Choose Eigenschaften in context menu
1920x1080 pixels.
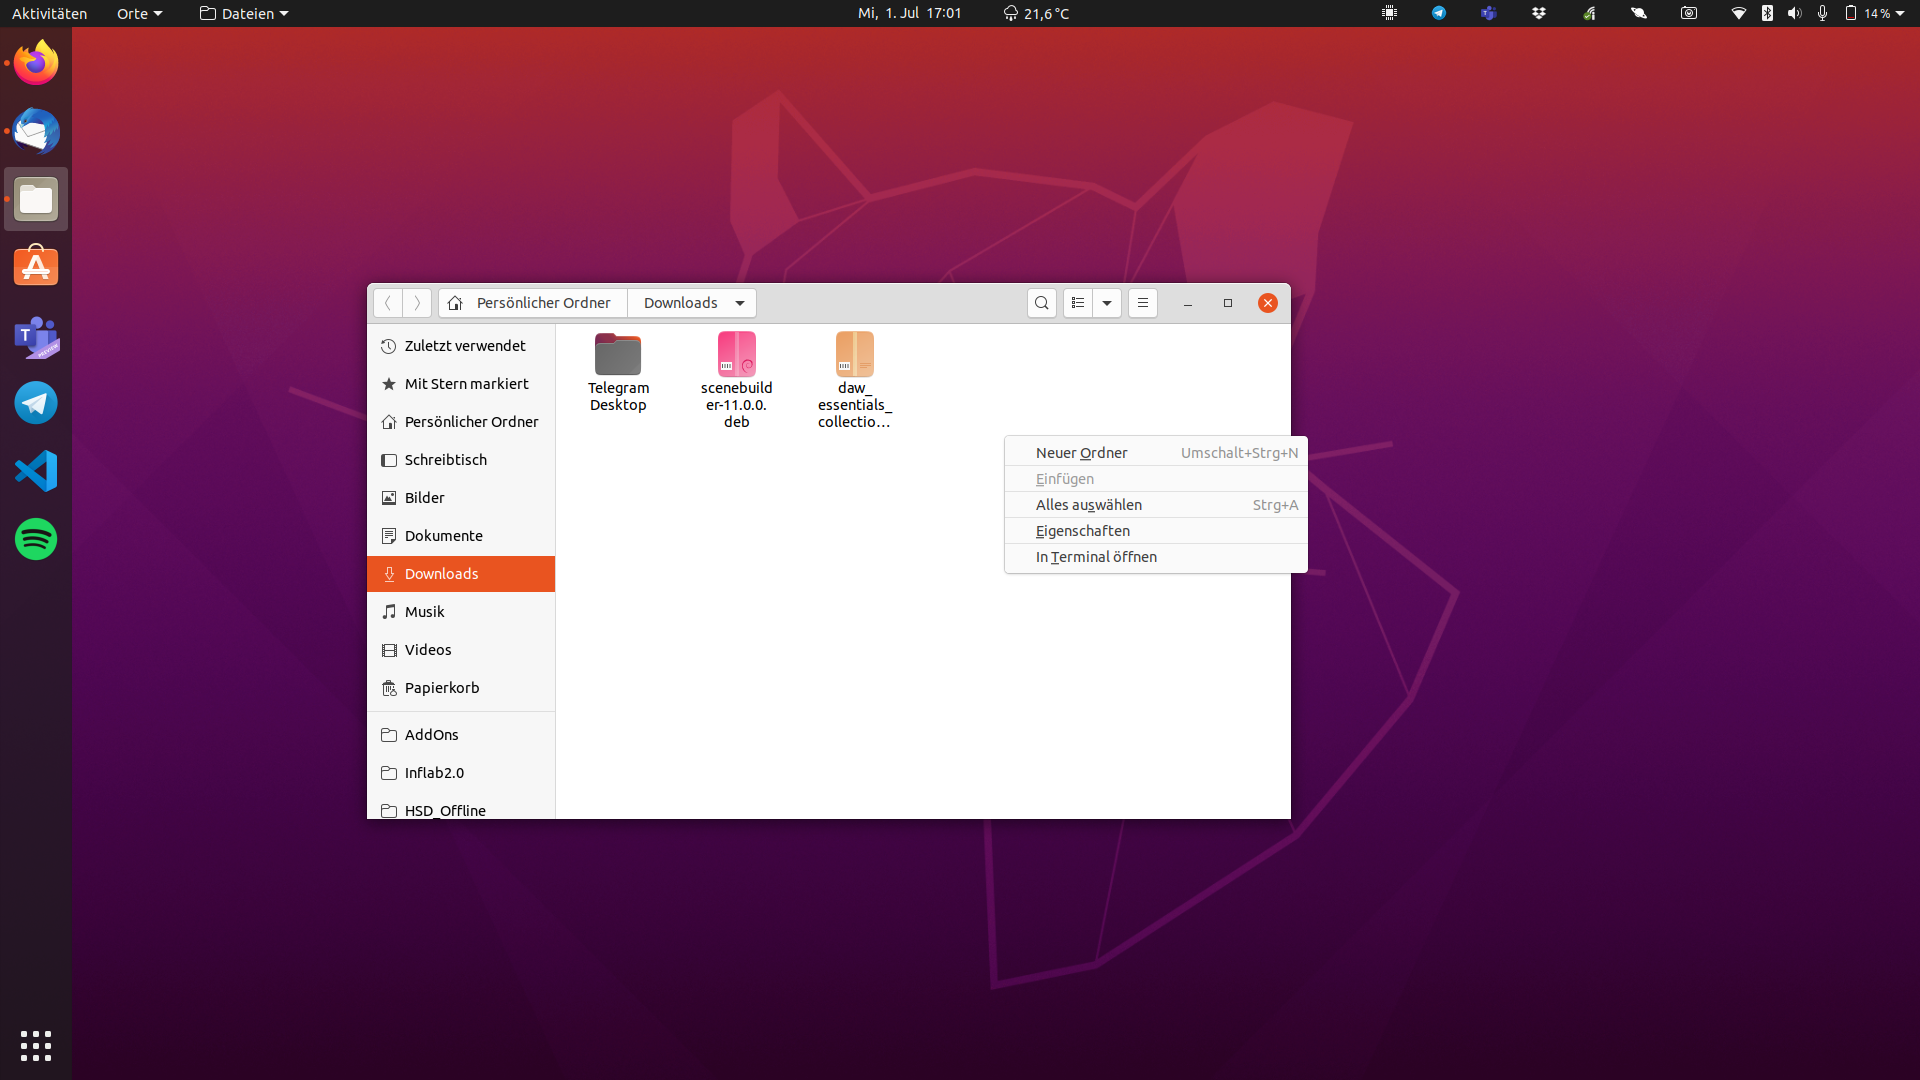pos(1083,531)
